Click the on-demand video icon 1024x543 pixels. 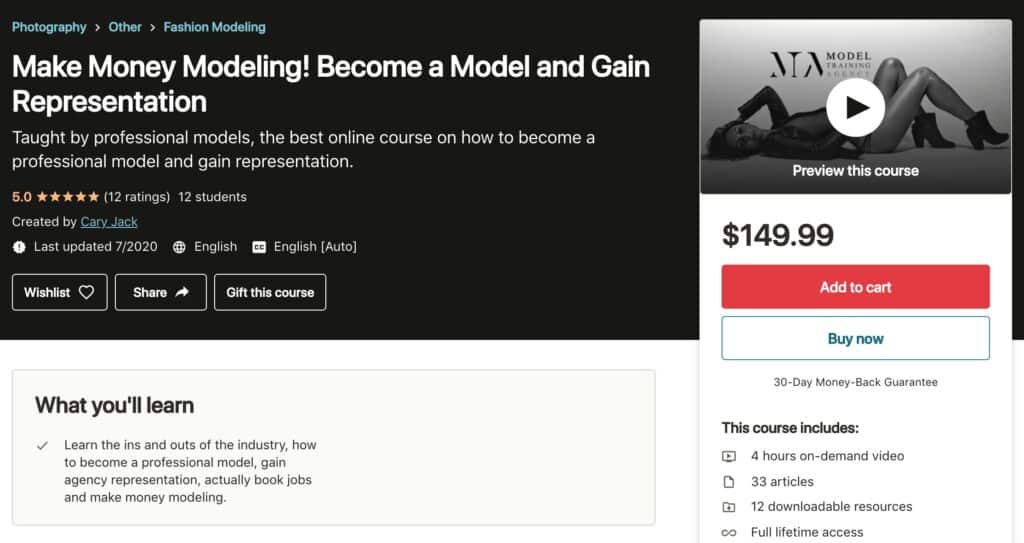point(729,456)
